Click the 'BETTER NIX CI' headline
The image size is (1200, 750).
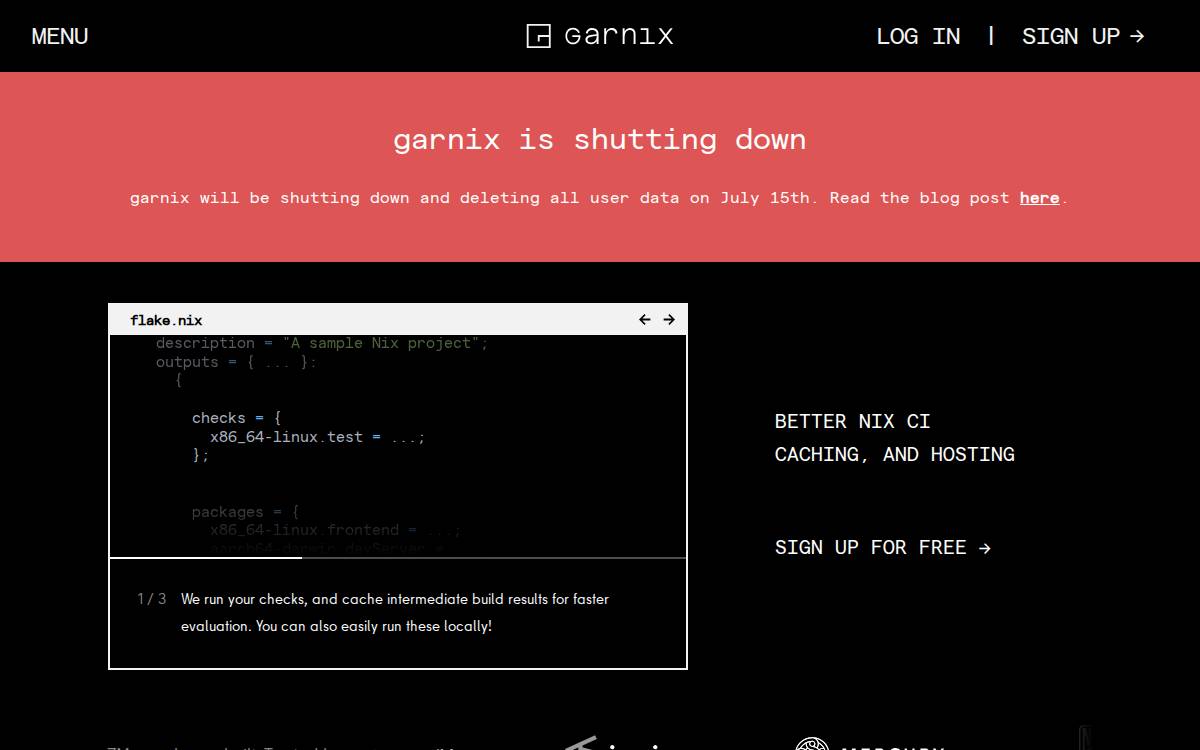click(x=853, y=421)
